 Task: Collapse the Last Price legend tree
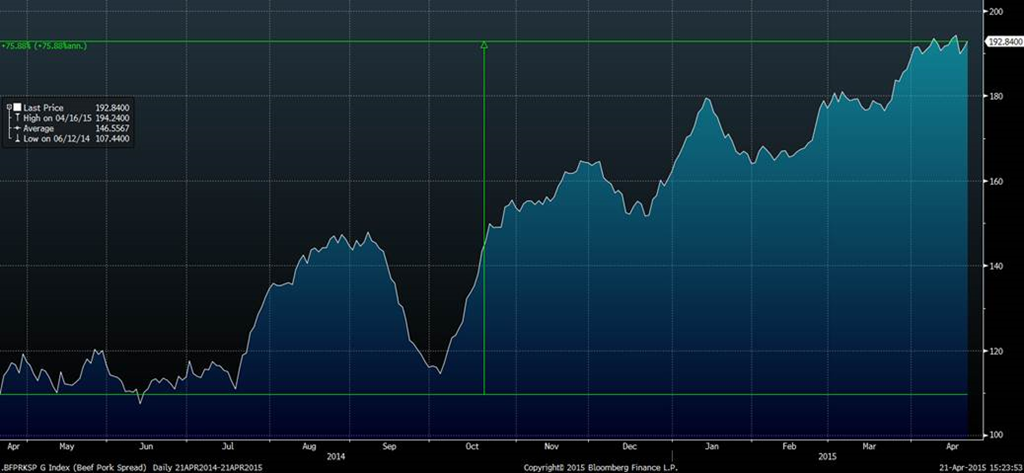tap(8, 107)
